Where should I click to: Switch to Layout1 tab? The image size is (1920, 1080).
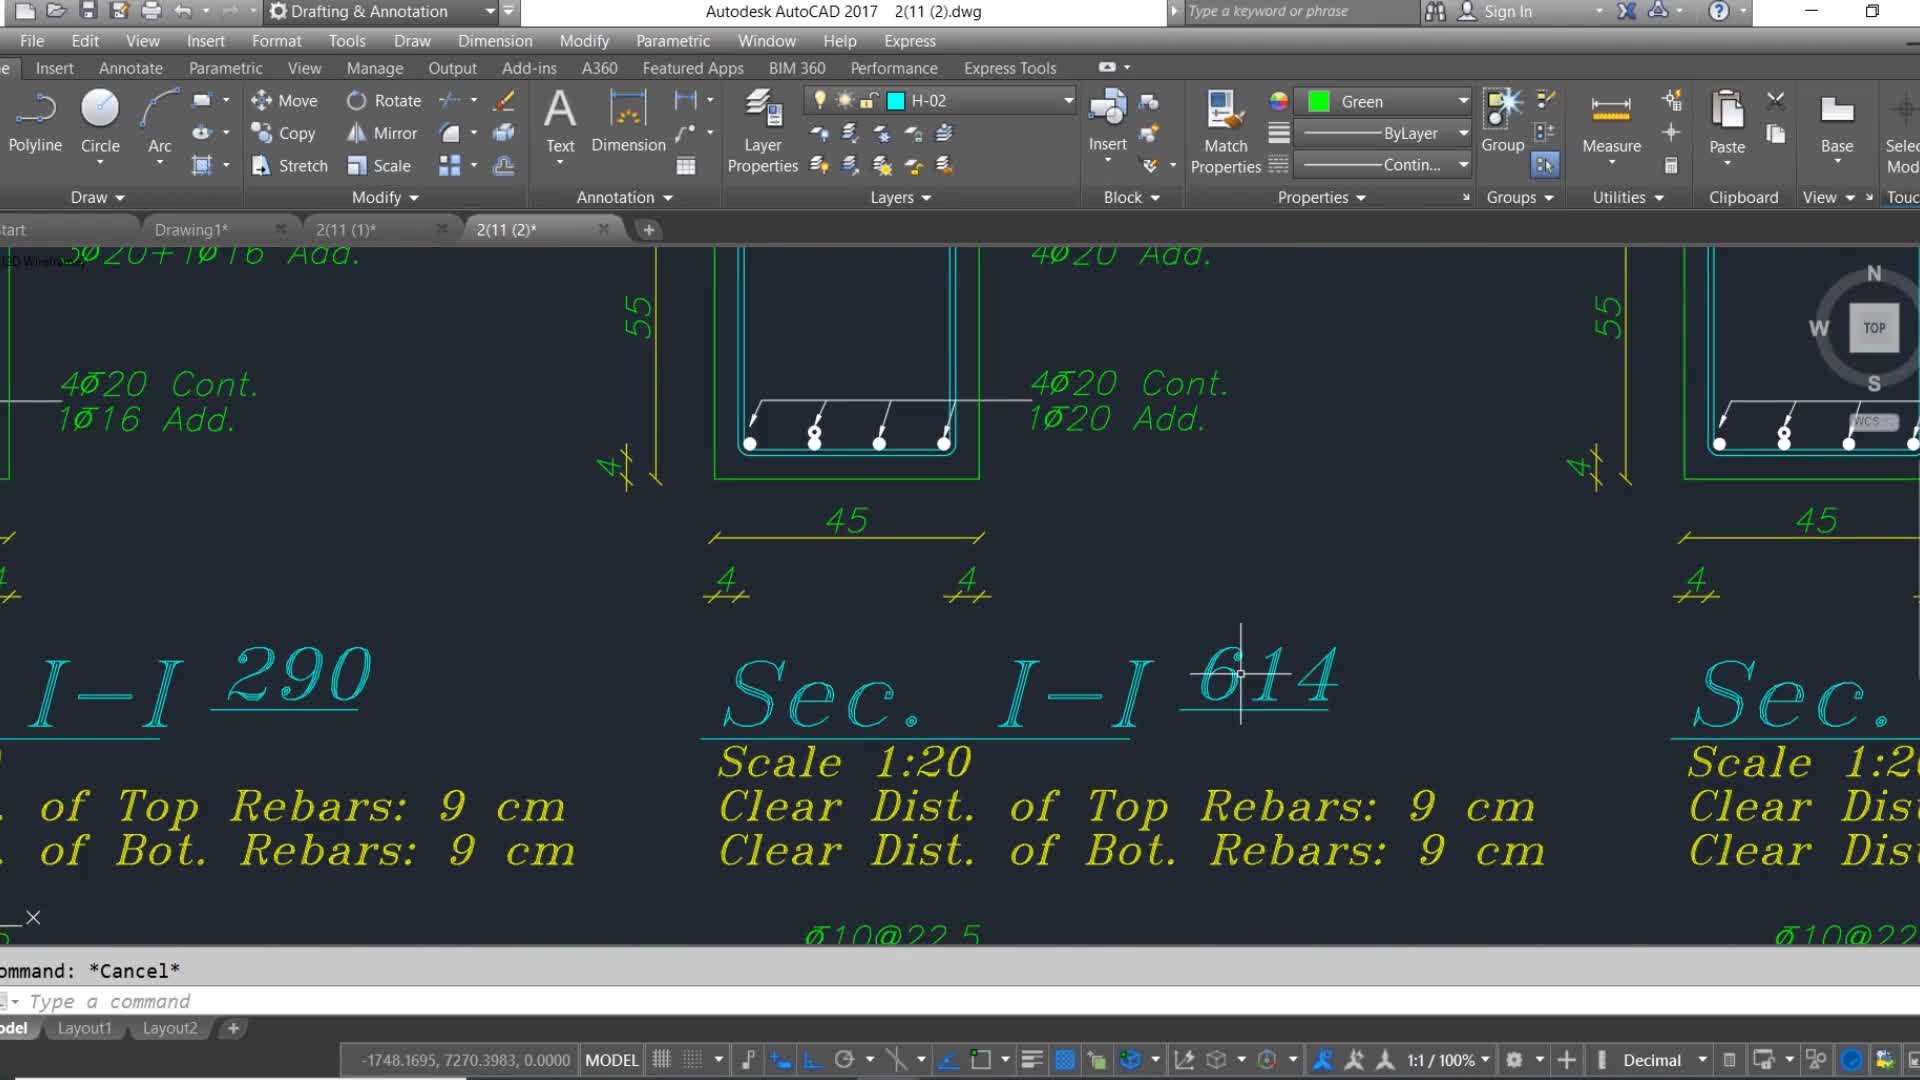point(84,1028)
